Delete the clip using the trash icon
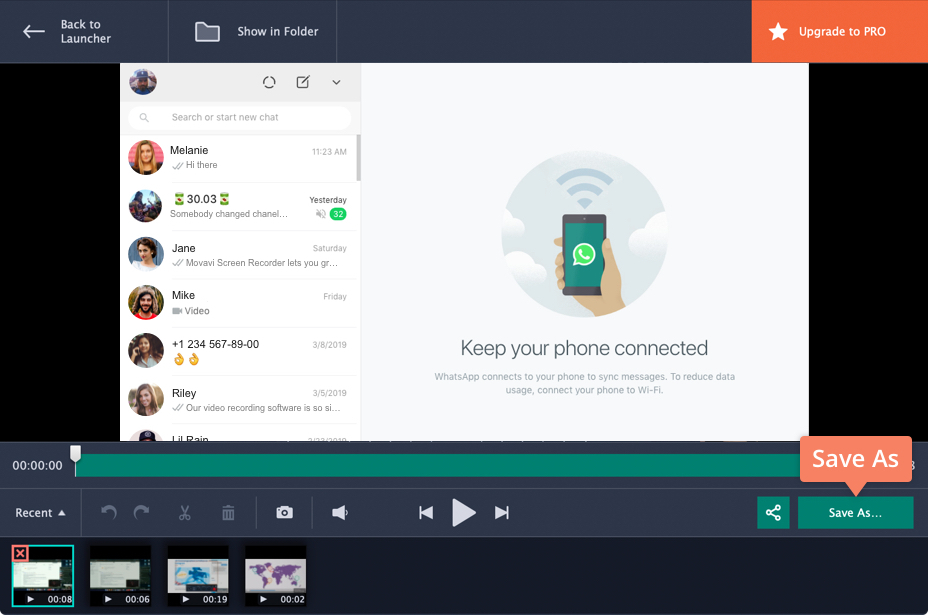928x615 pixels. 228,512
